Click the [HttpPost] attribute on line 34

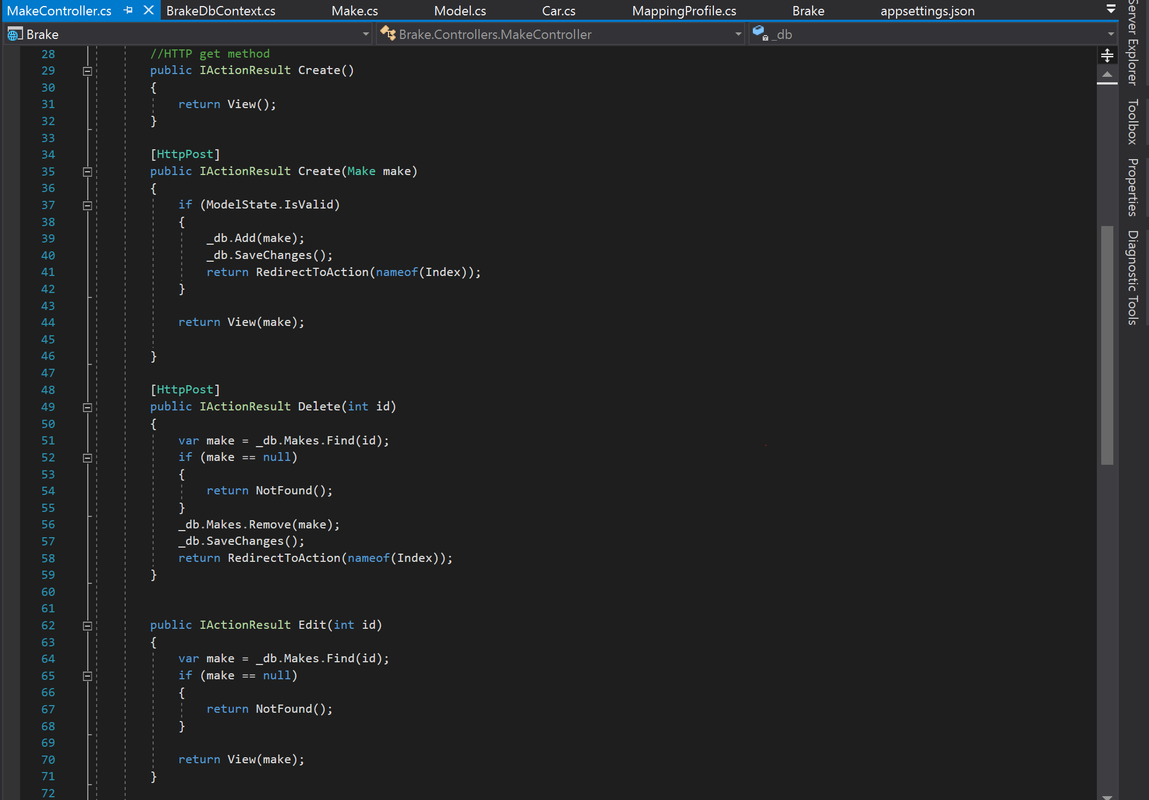pyautogui.click(x=185, y=154)
